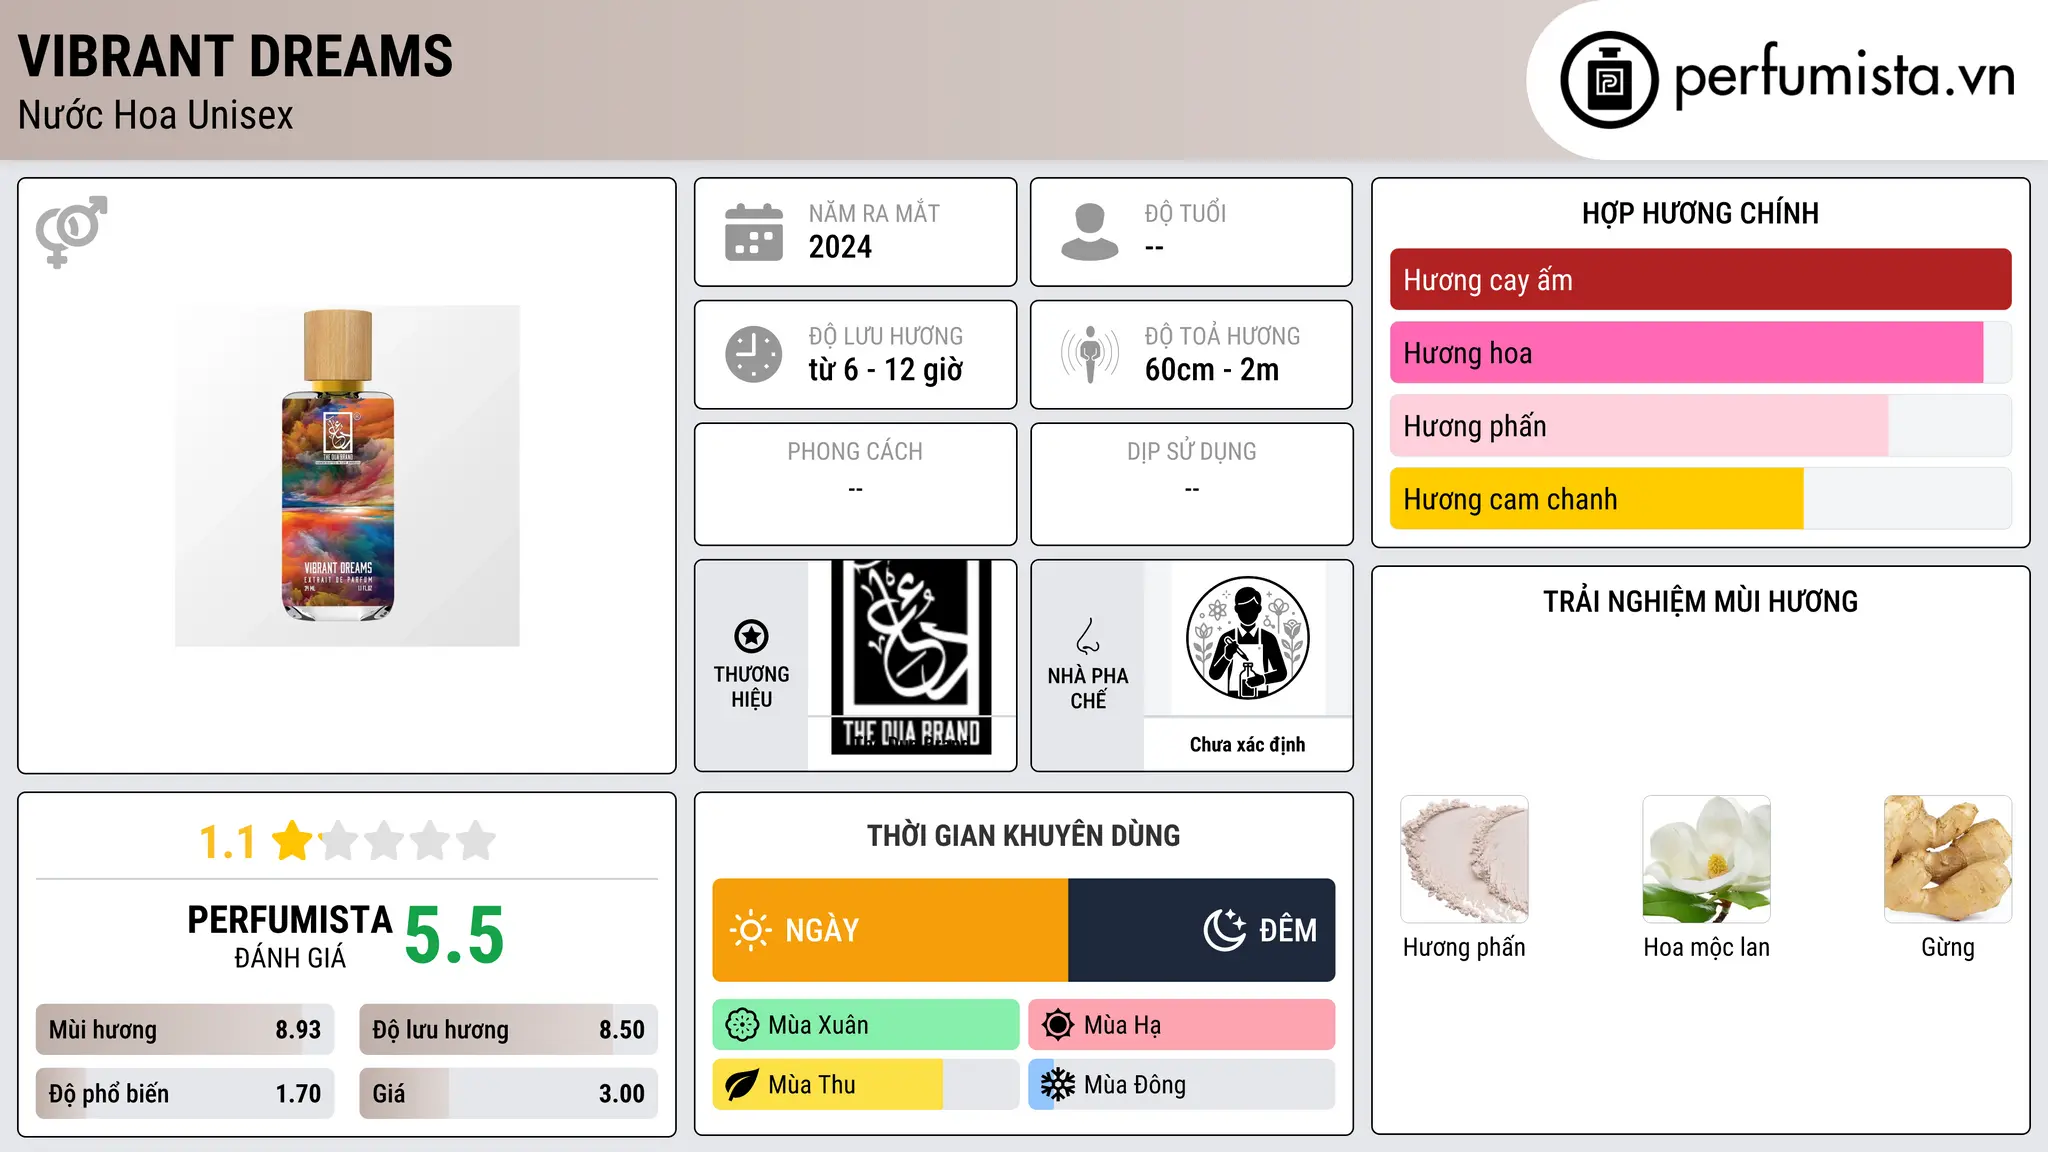Select the Gừng ginger note thumbnail
The height and width of the screenshot is (1152, 2048).
1948,859
